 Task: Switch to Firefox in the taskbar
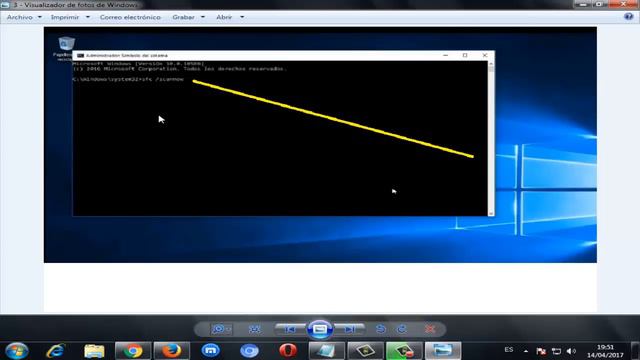coord(171,351)
